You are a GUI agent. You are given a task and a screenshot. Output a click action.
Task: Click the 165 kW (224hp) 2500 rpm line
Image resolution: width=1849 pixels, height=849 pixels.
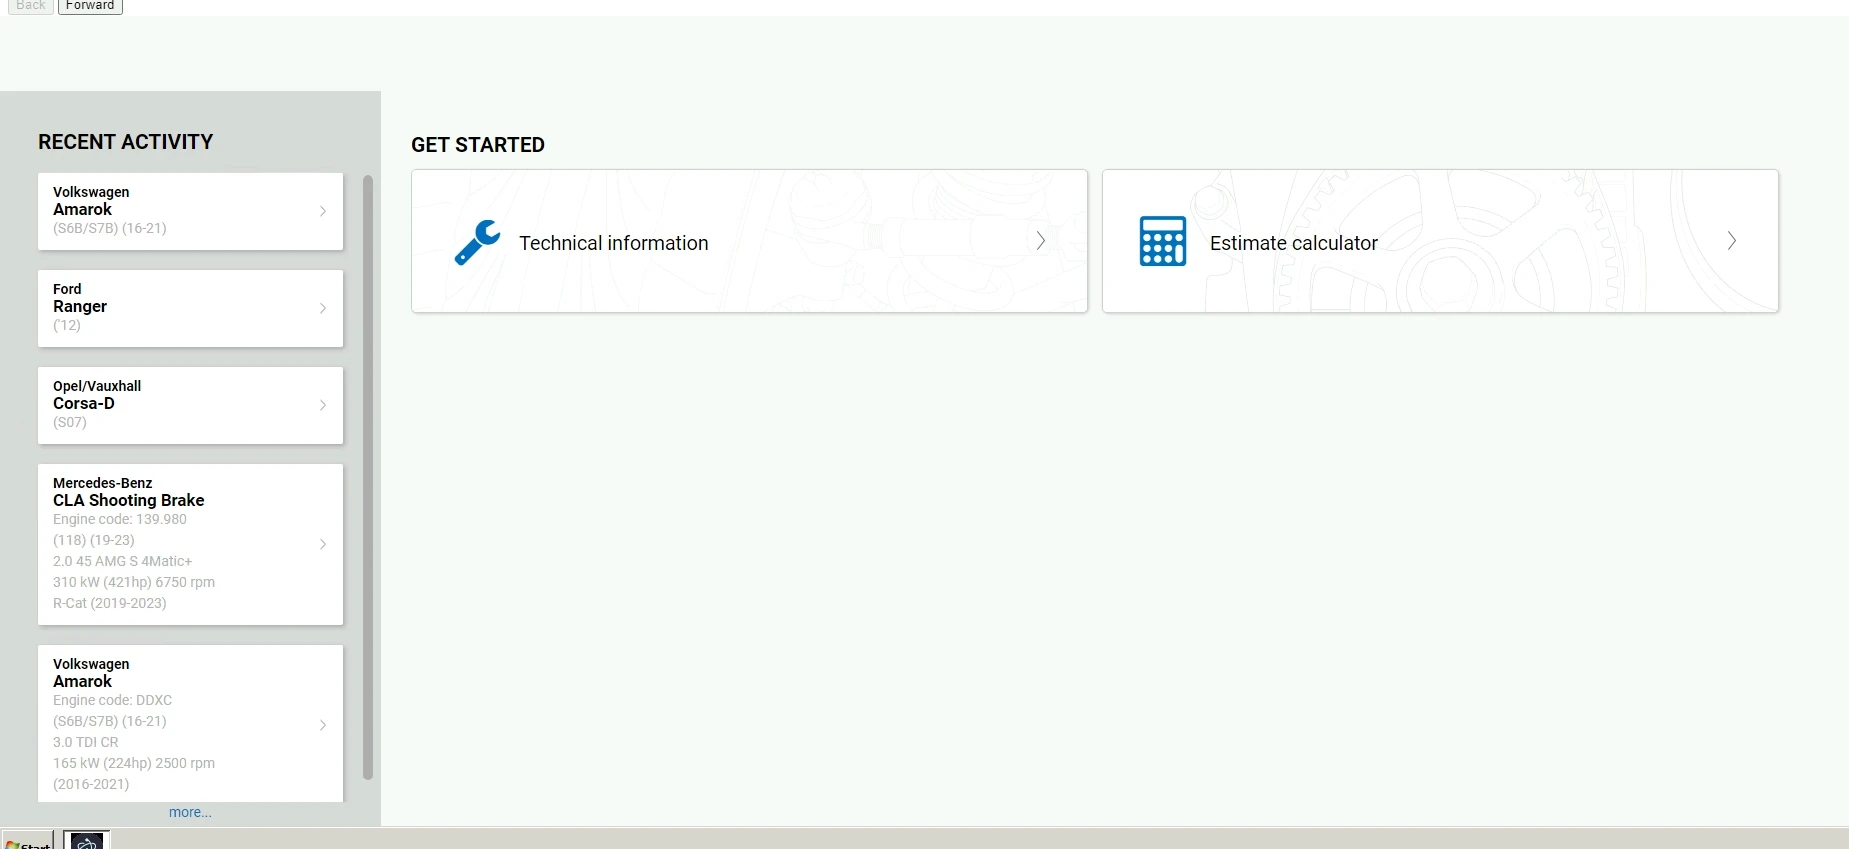(x=134, y=763)
